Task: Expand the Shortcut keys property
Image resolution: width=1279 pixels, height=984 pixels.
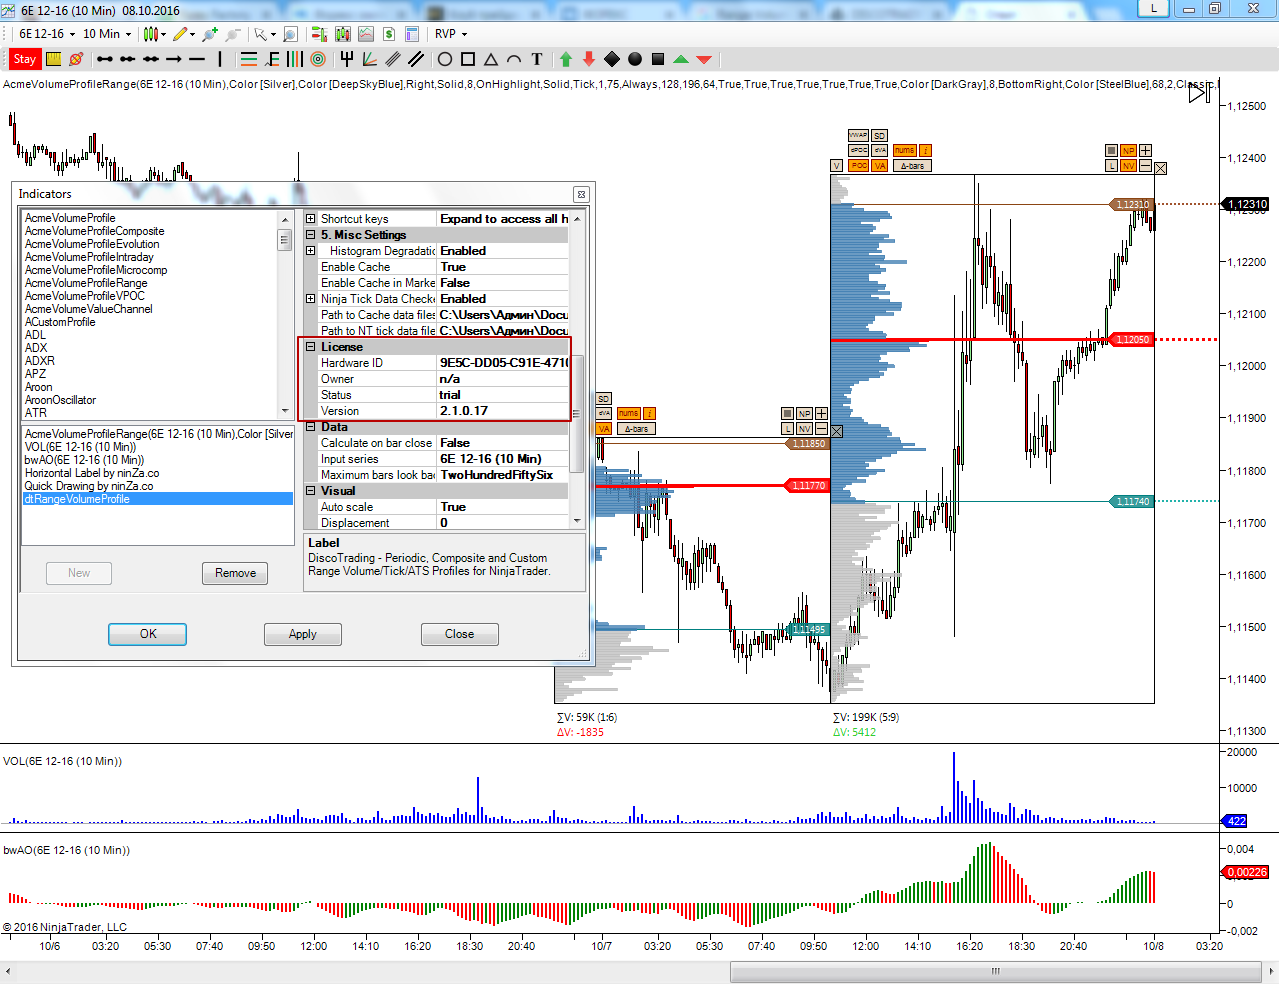Action: (311, 219)
